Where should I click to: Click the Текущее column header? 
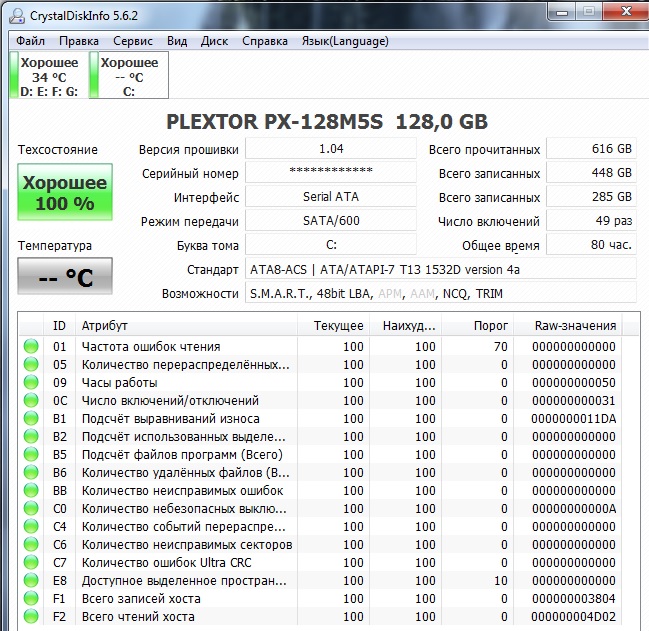pos(334,326)
